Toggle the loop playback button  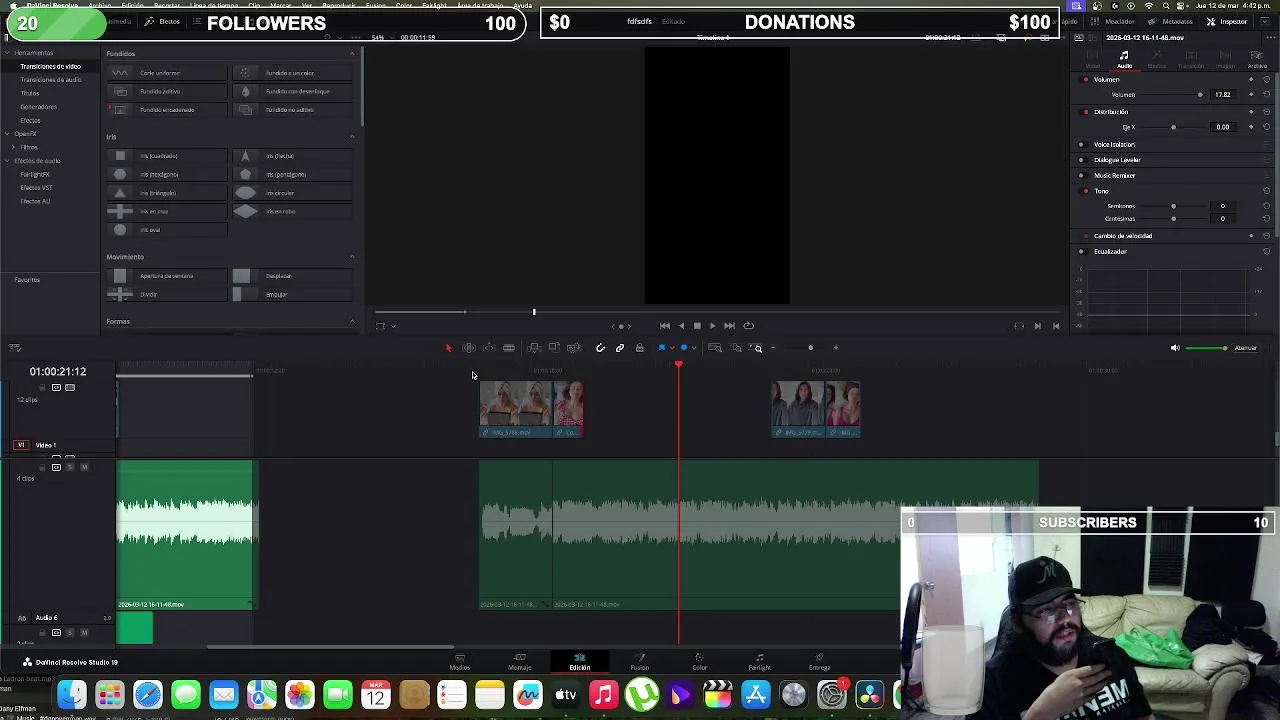coord(748,326)
